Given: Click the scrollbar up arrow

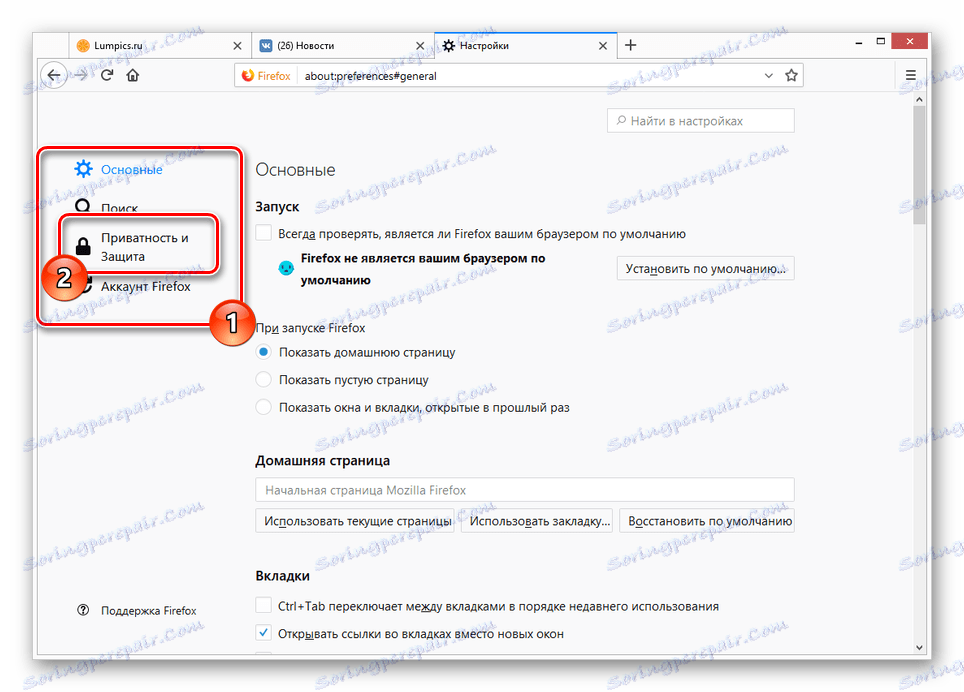Looking at the screenshot, I should tap(919, 99).
